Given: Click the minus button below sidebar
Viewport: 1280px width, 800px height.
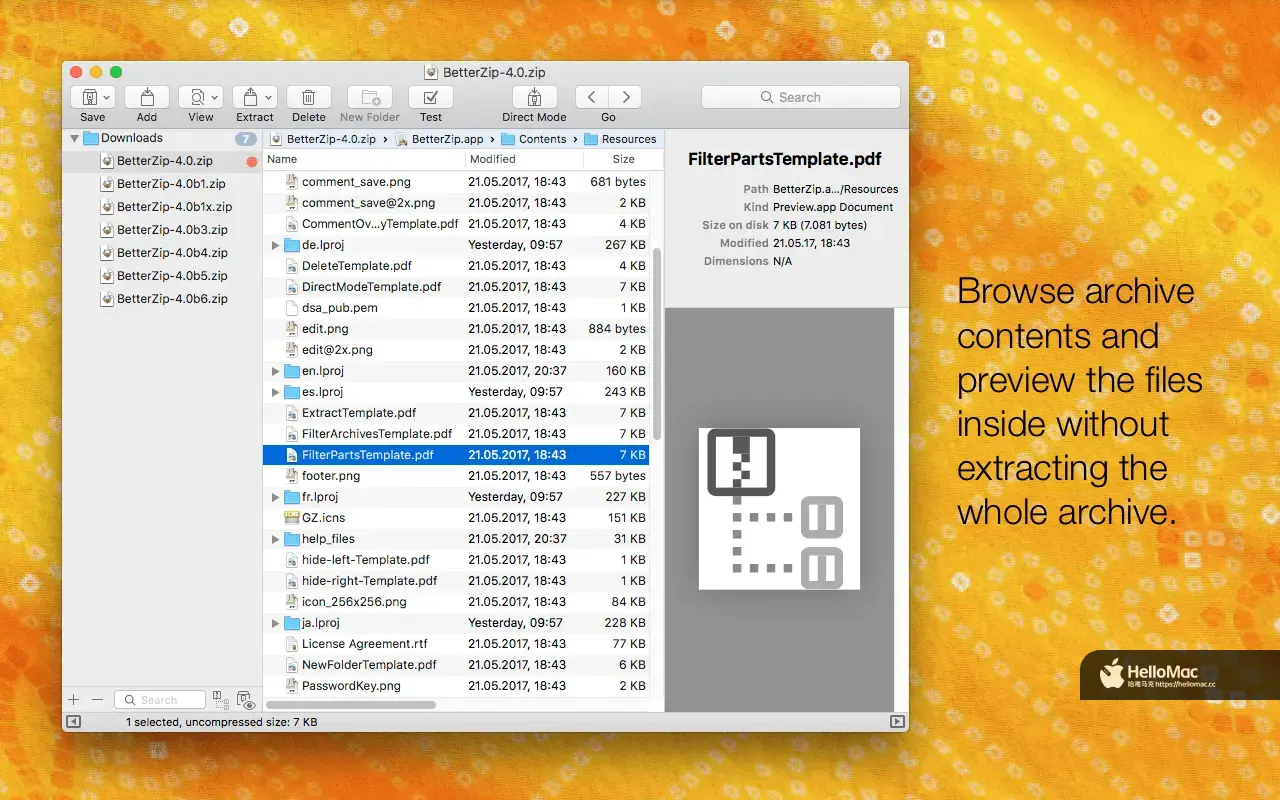Looking at the screenshot, I should click(97, 700).
